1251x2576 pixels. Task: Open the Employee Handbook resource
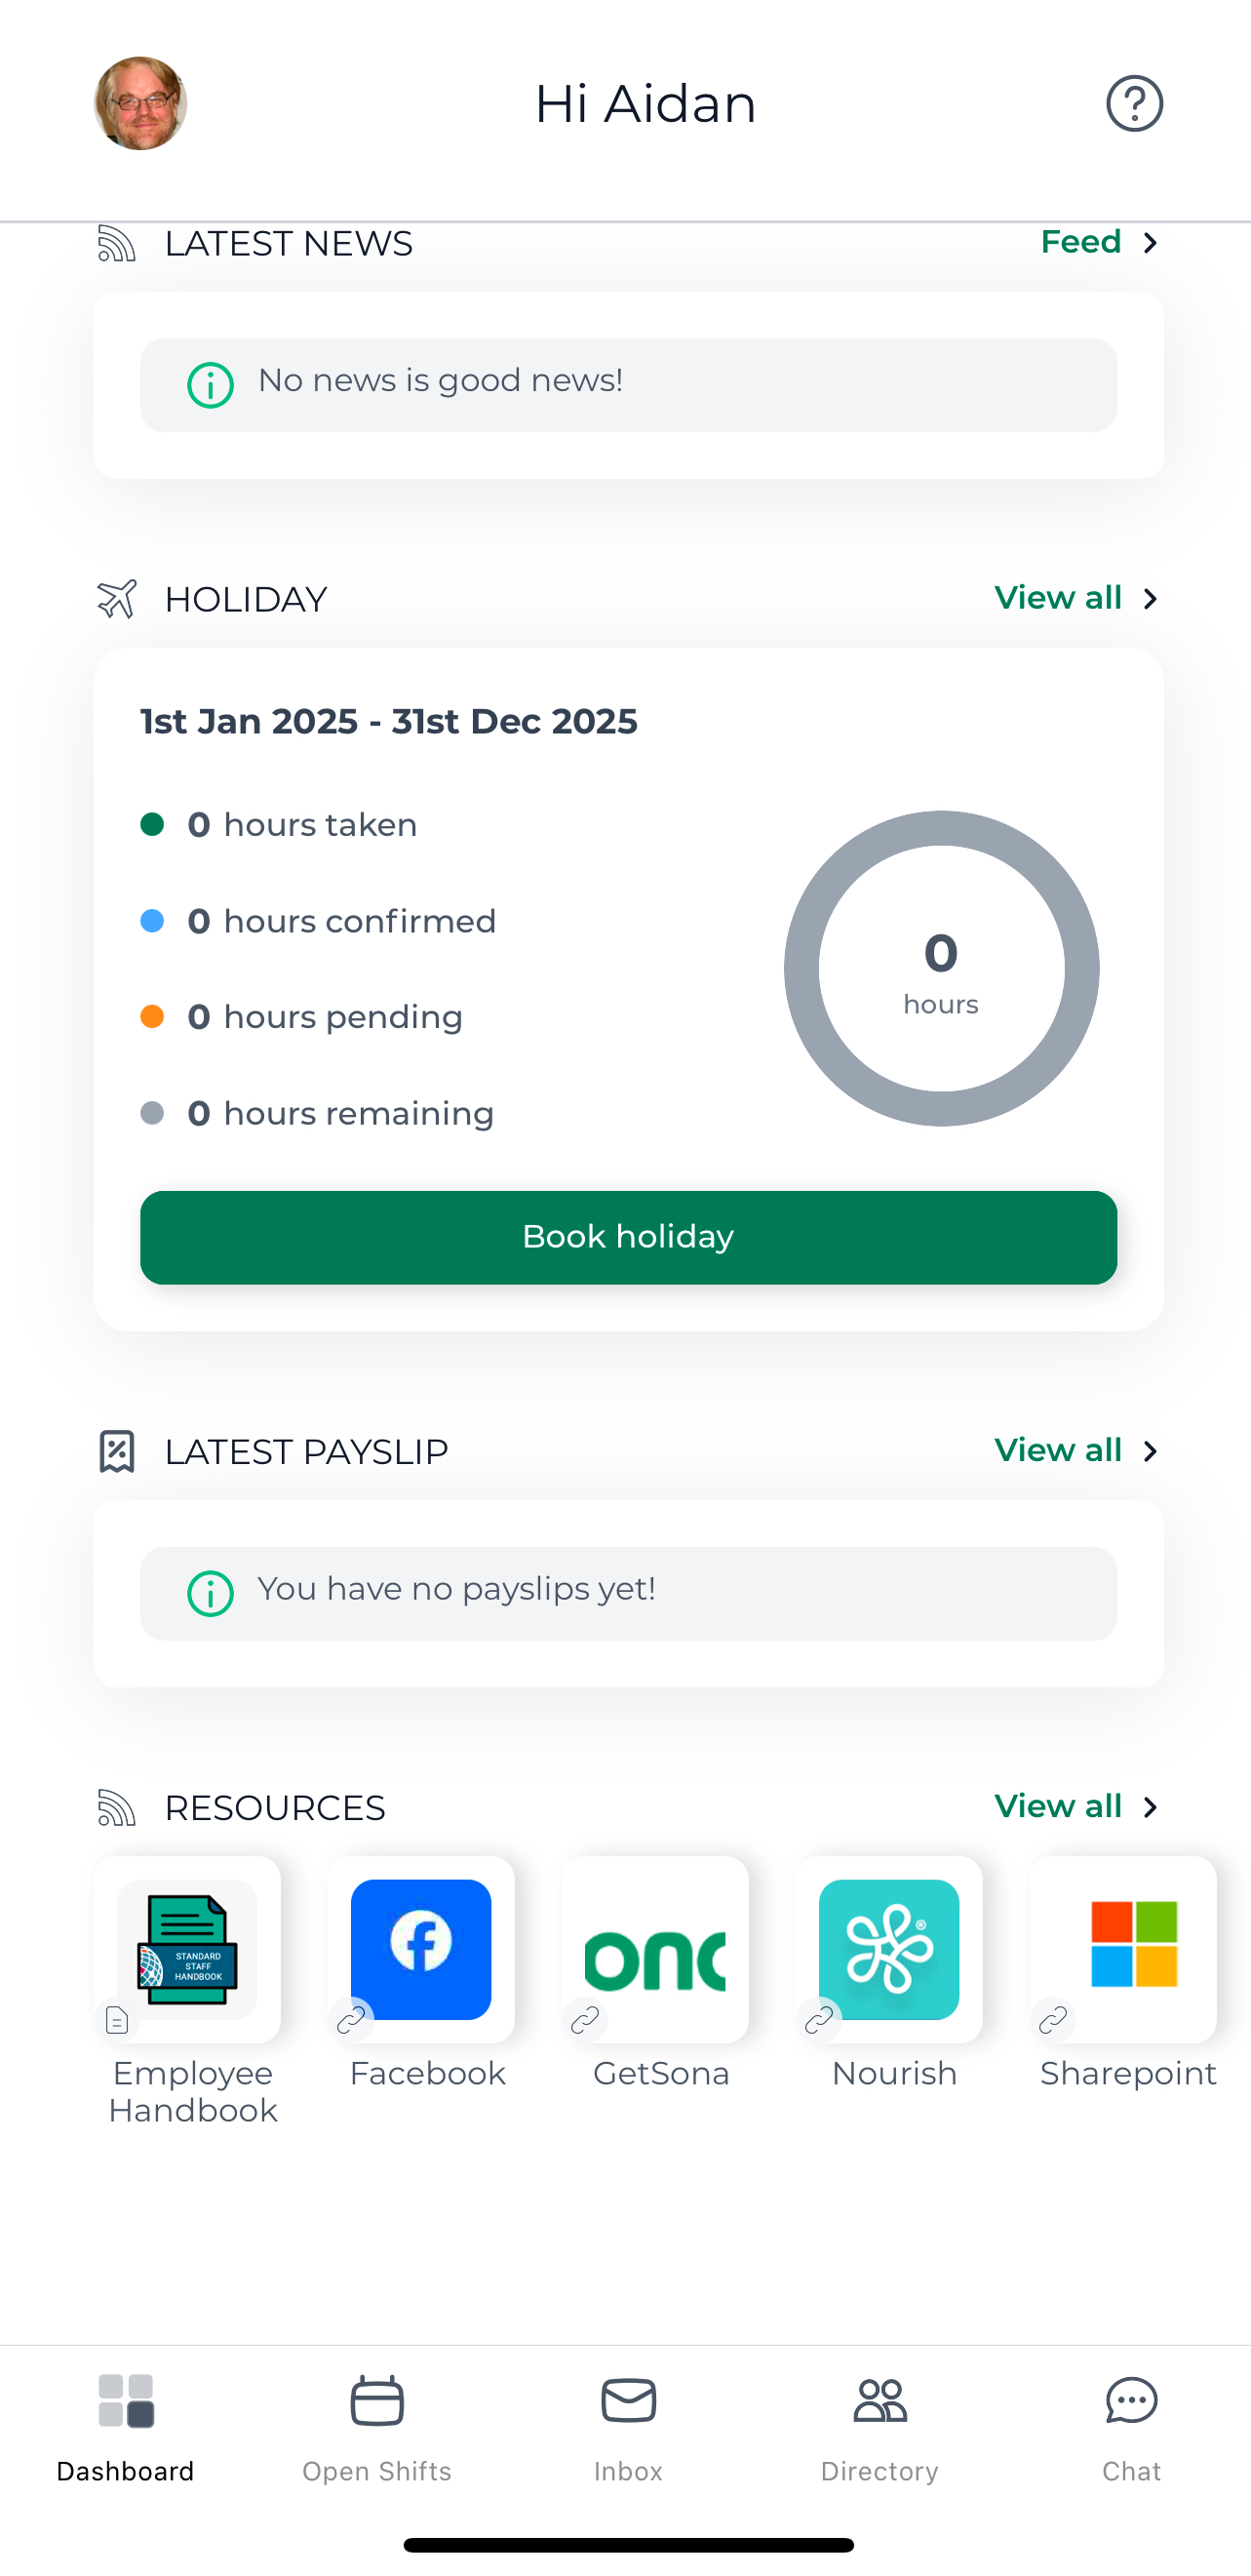(187, 1949)
